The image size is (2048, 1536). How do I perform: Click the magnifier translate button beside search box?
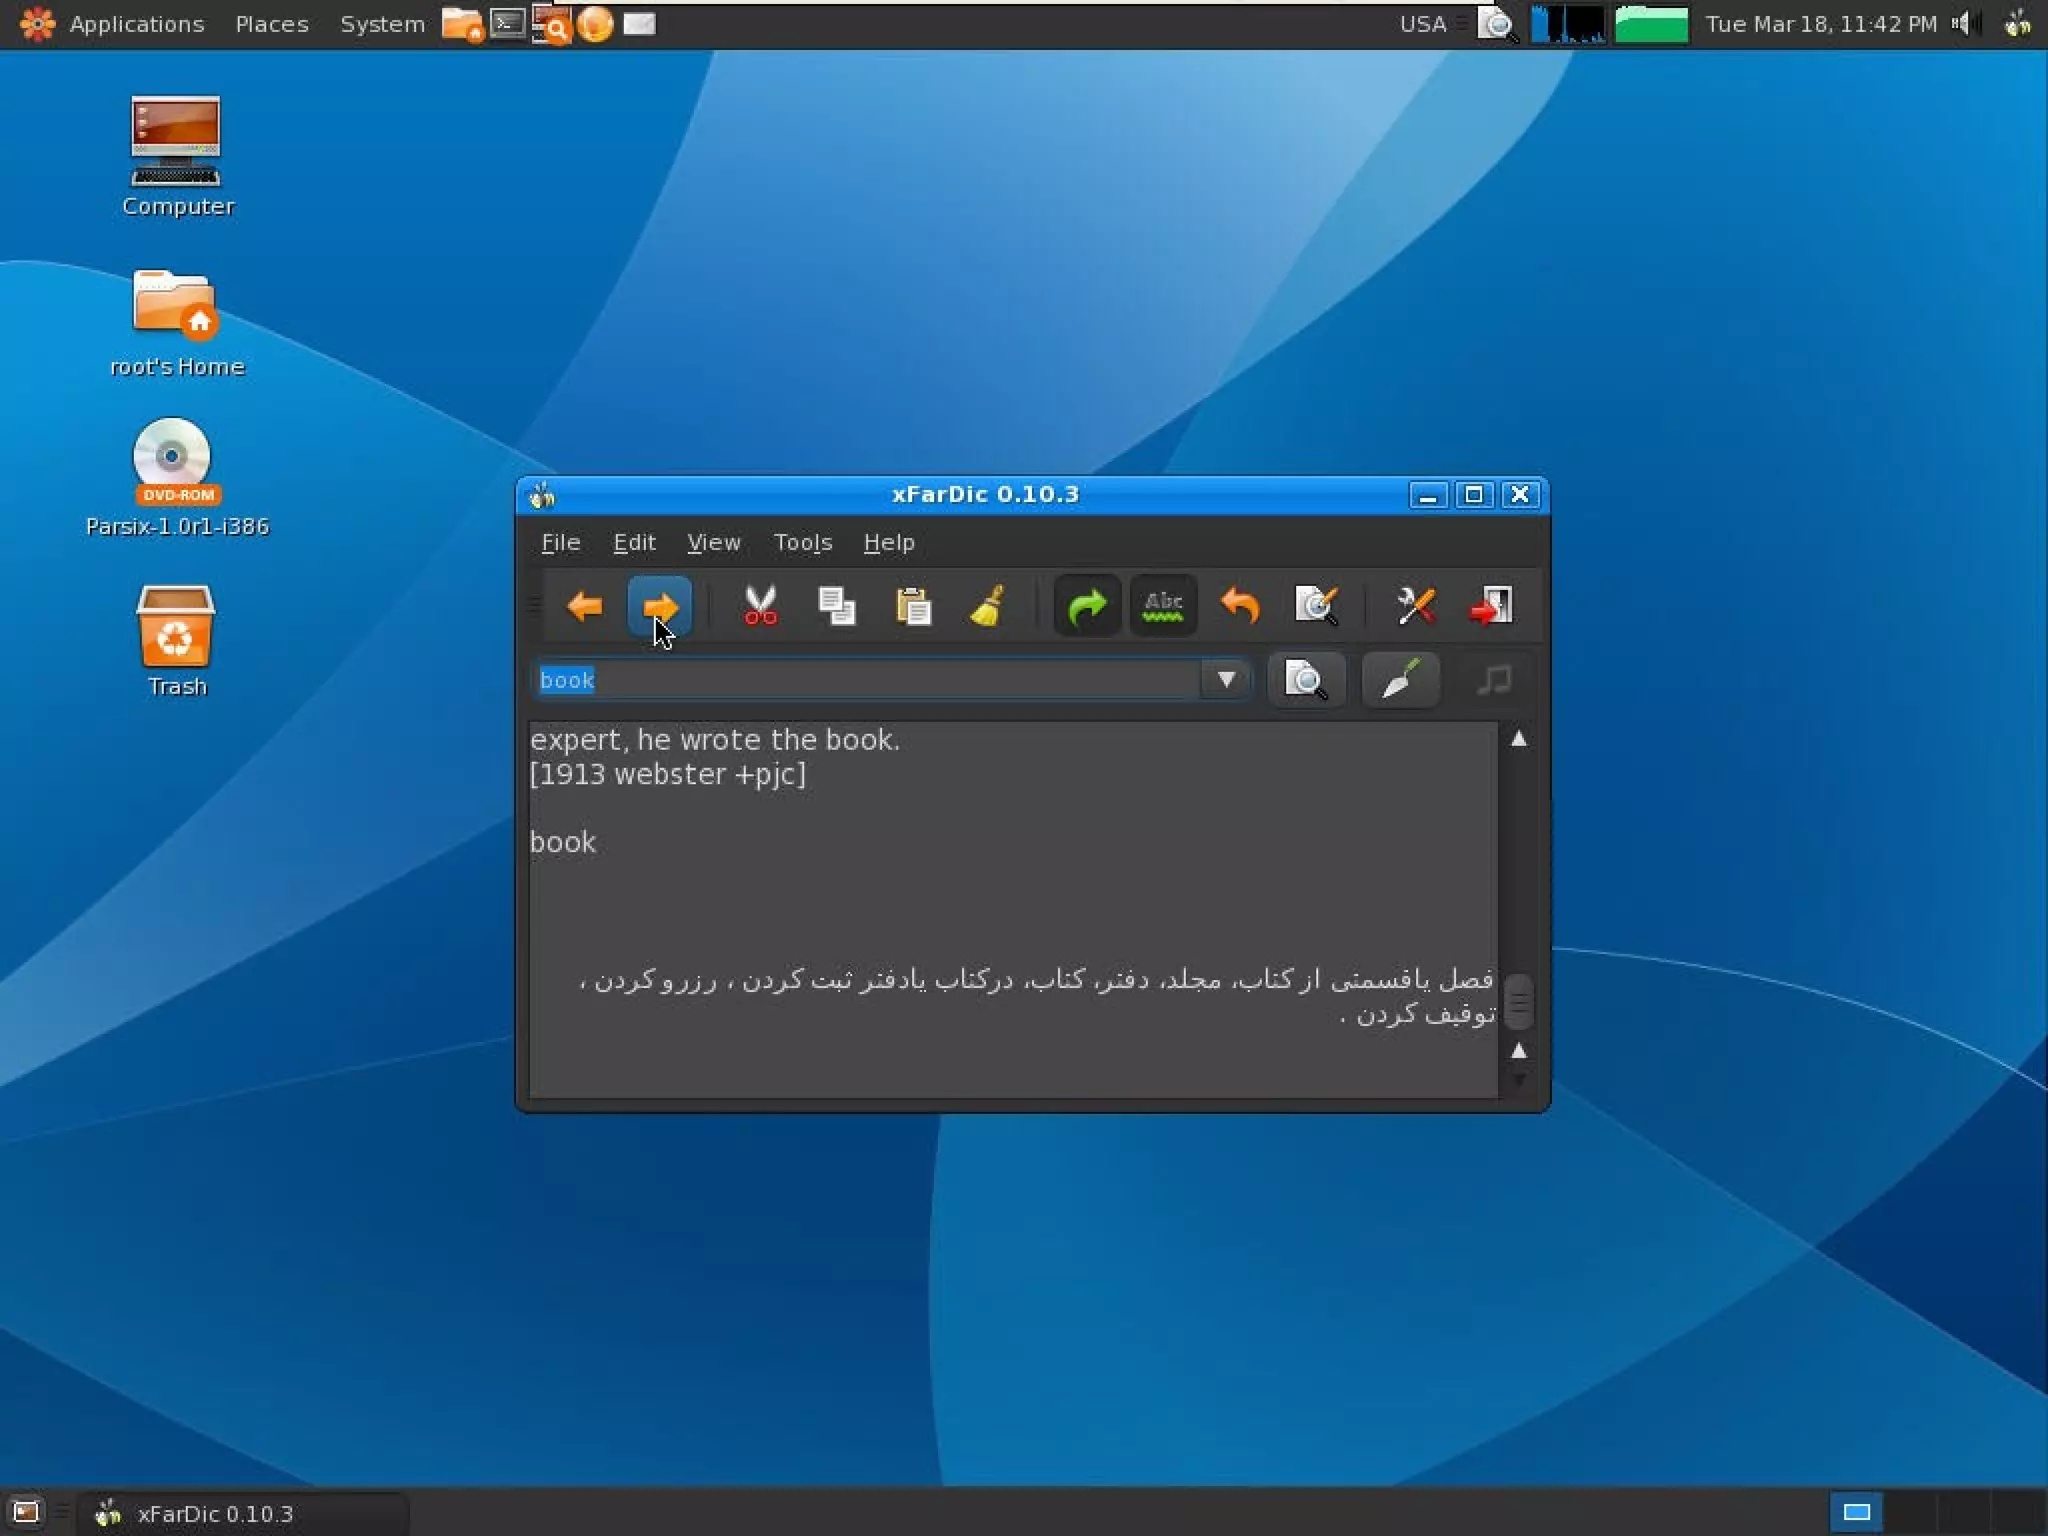tap(1306, 680)
